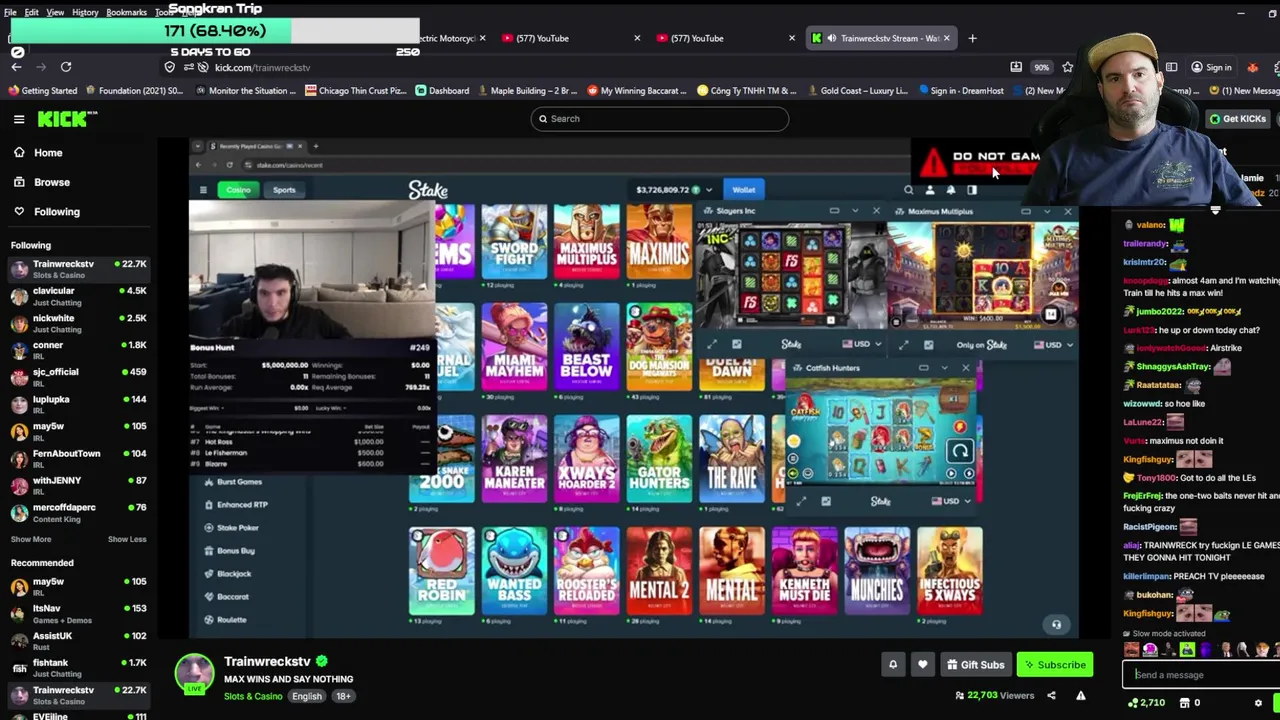This screenshot has height=720, width=1280.
Task: Click the Slots & Casino category link
Action: [252, 696]
